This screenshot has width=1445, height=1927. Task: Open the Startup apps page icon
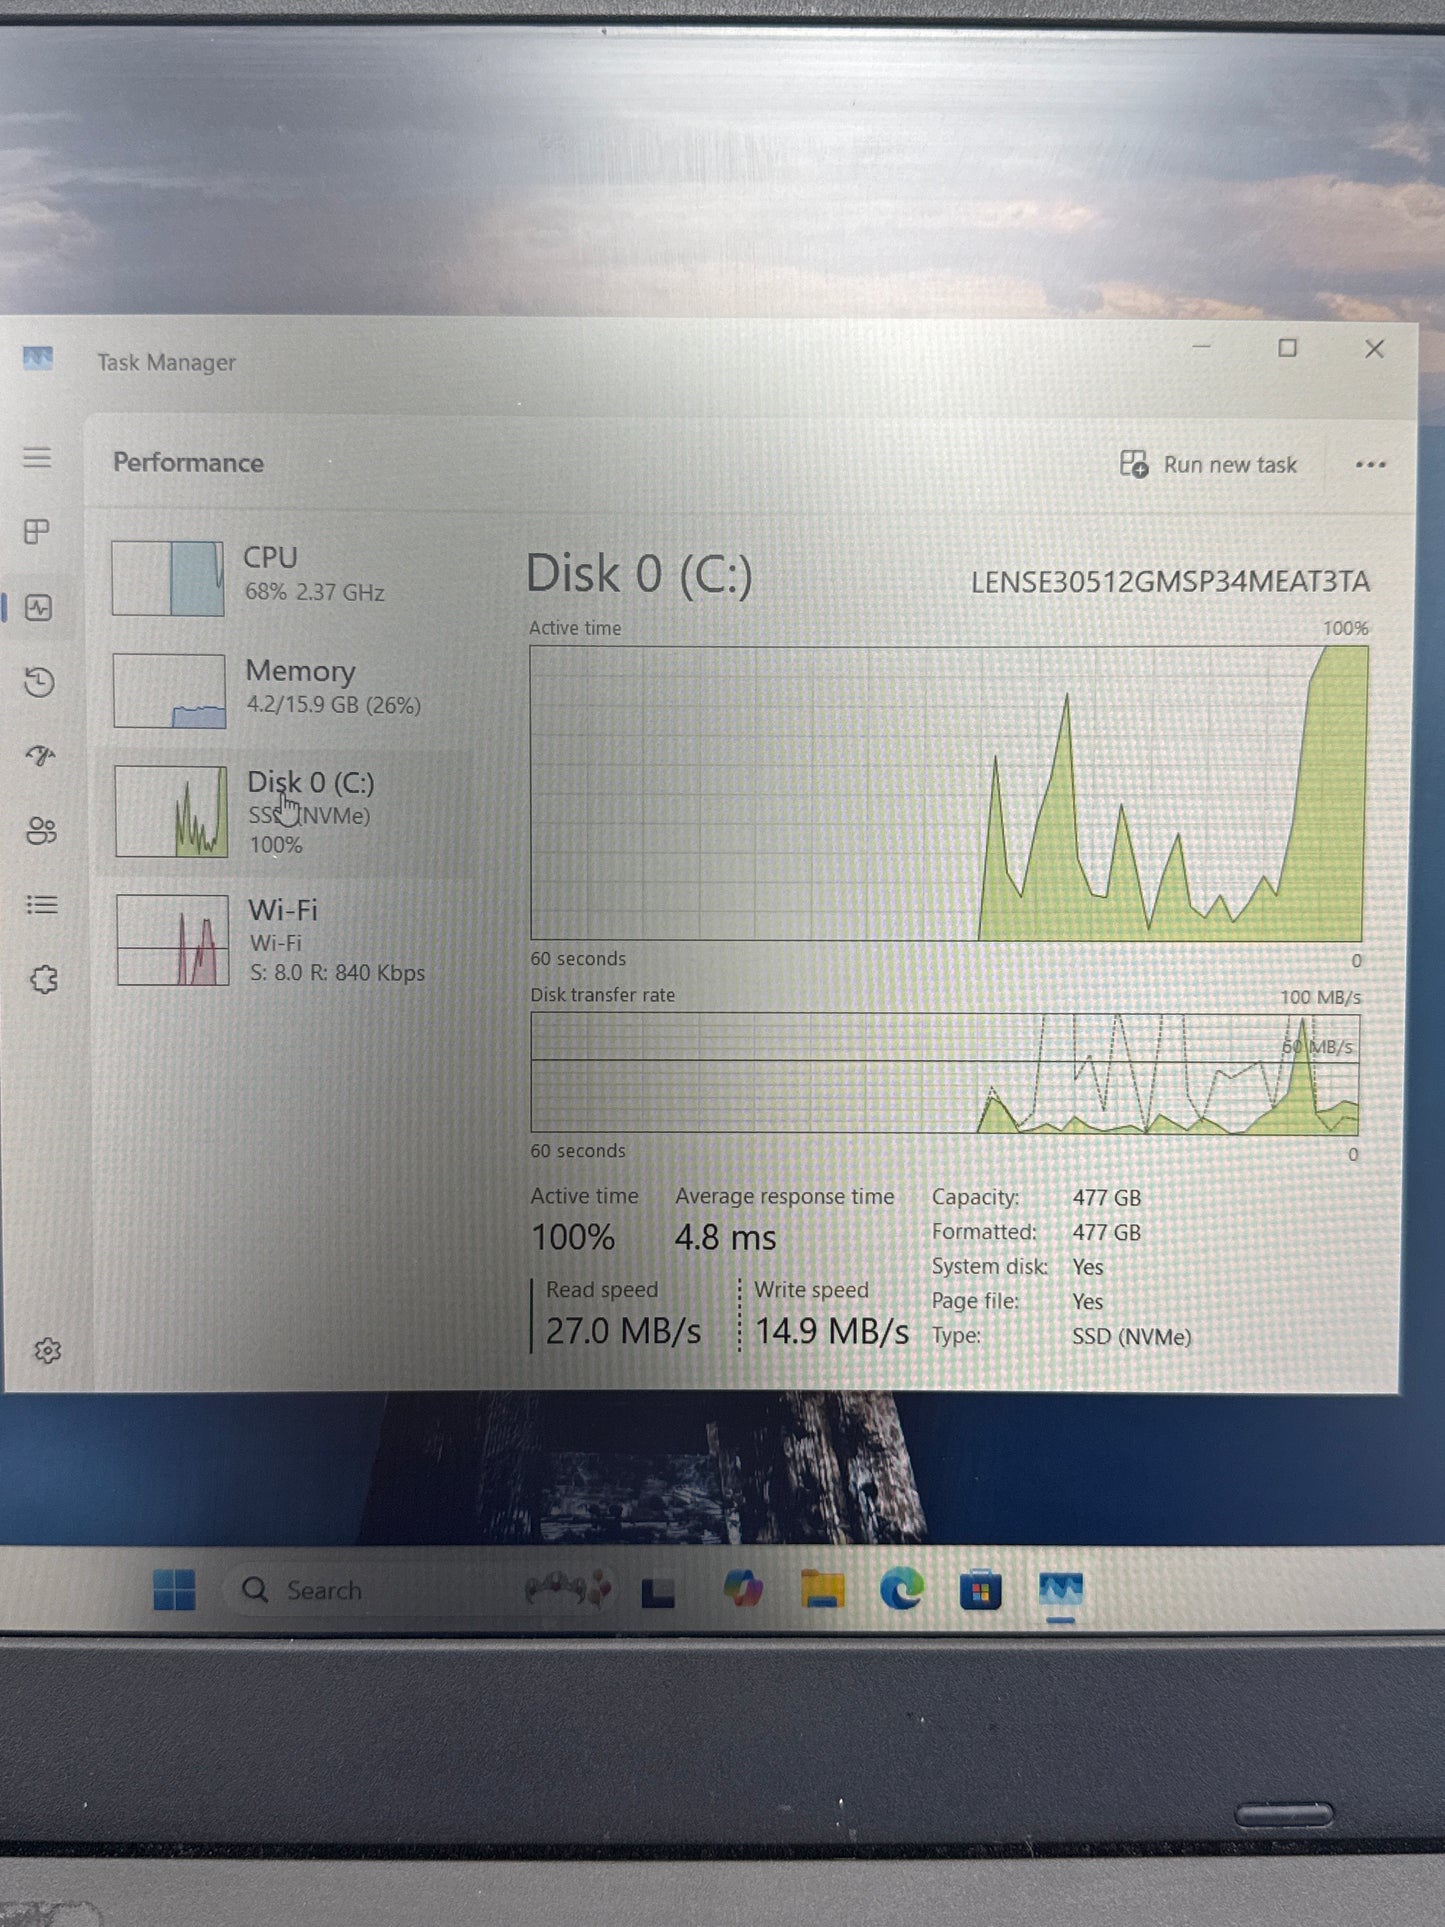click(x=40, y=756)
